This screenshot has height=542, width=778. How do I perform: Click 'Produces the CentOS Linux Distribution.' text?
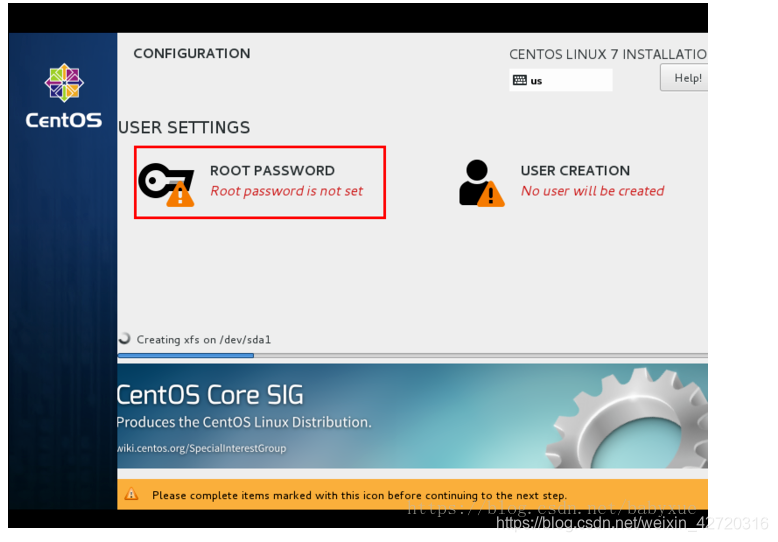(244, 422)
